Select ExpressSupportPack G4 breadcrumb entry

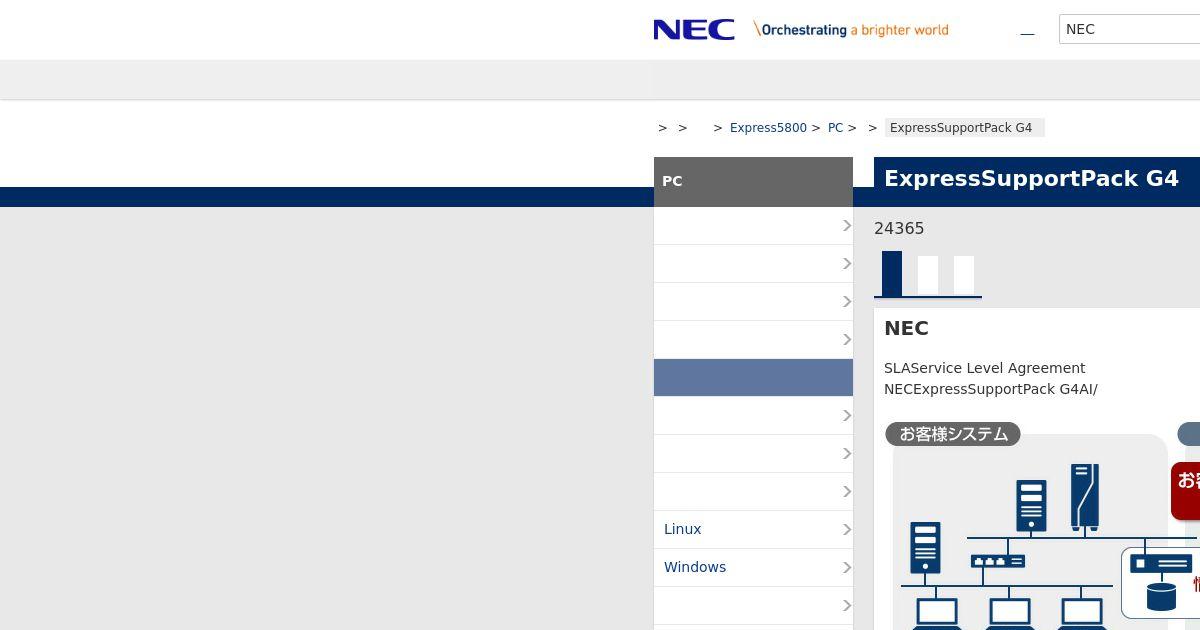(x=964, y=128)
